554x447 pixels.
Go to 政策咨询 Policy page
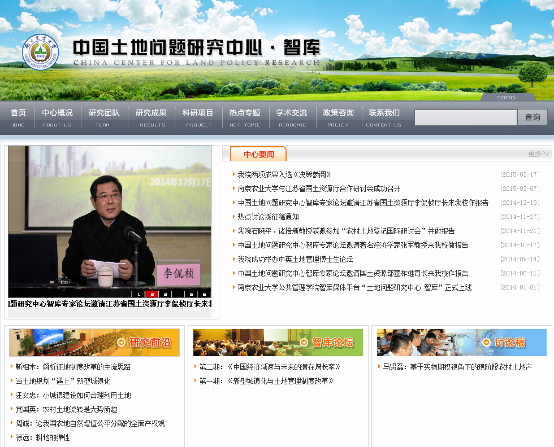pos(338,117)
